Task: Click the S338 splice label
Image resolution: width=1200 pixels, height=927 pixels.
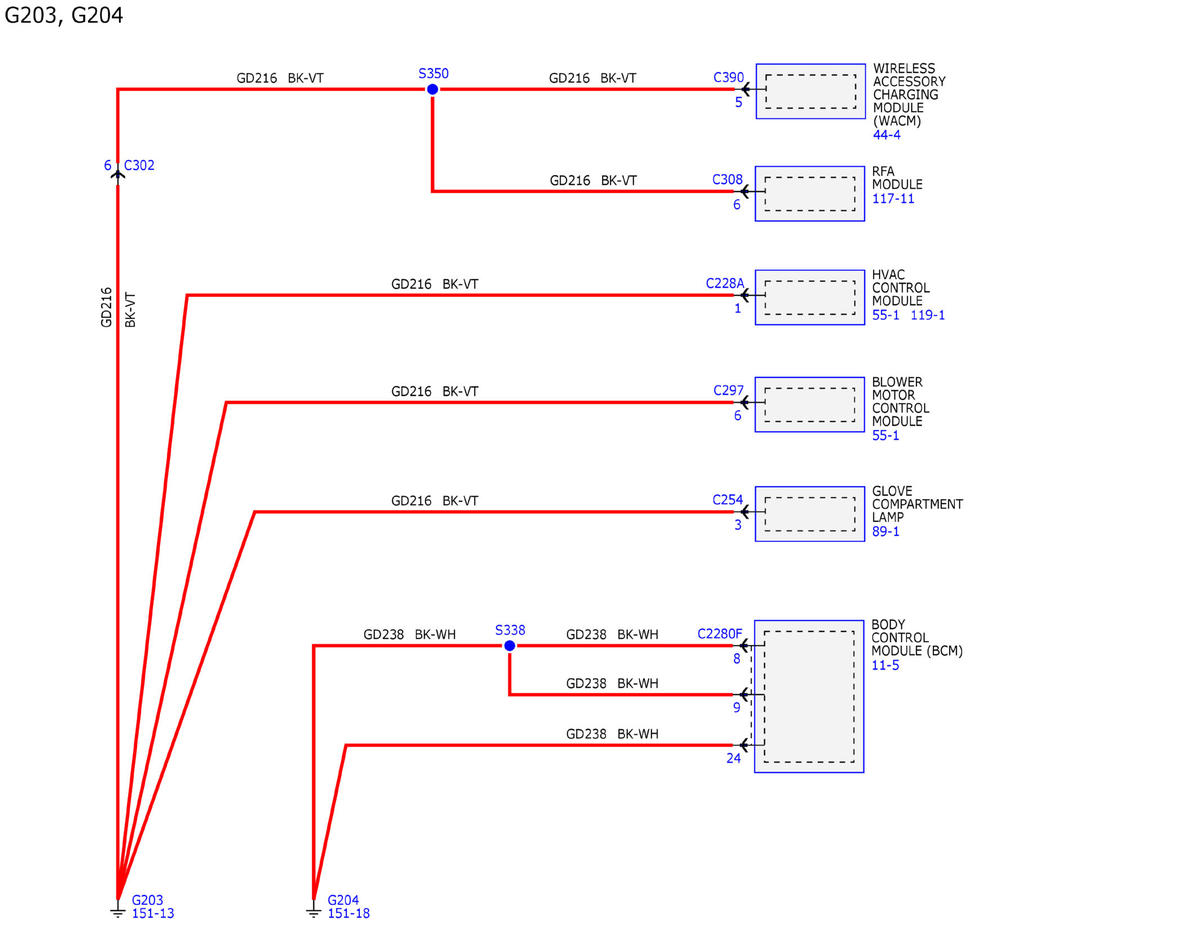Action: 510,631
